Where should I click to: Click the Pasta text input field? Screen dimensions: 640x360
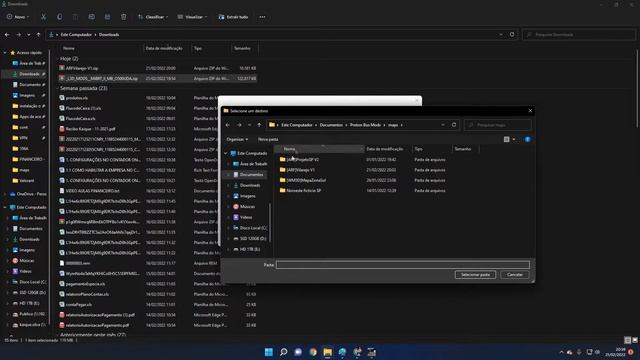(x=403, y=265)
